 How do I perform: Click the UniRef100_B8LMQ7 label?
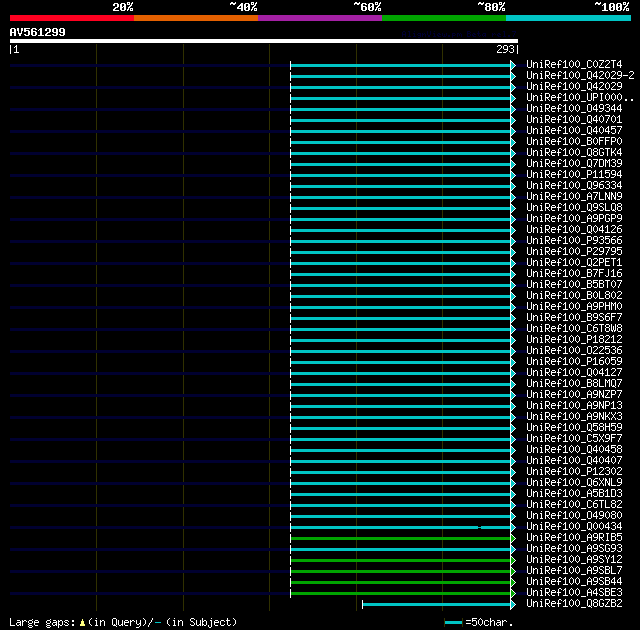point(574,384)
